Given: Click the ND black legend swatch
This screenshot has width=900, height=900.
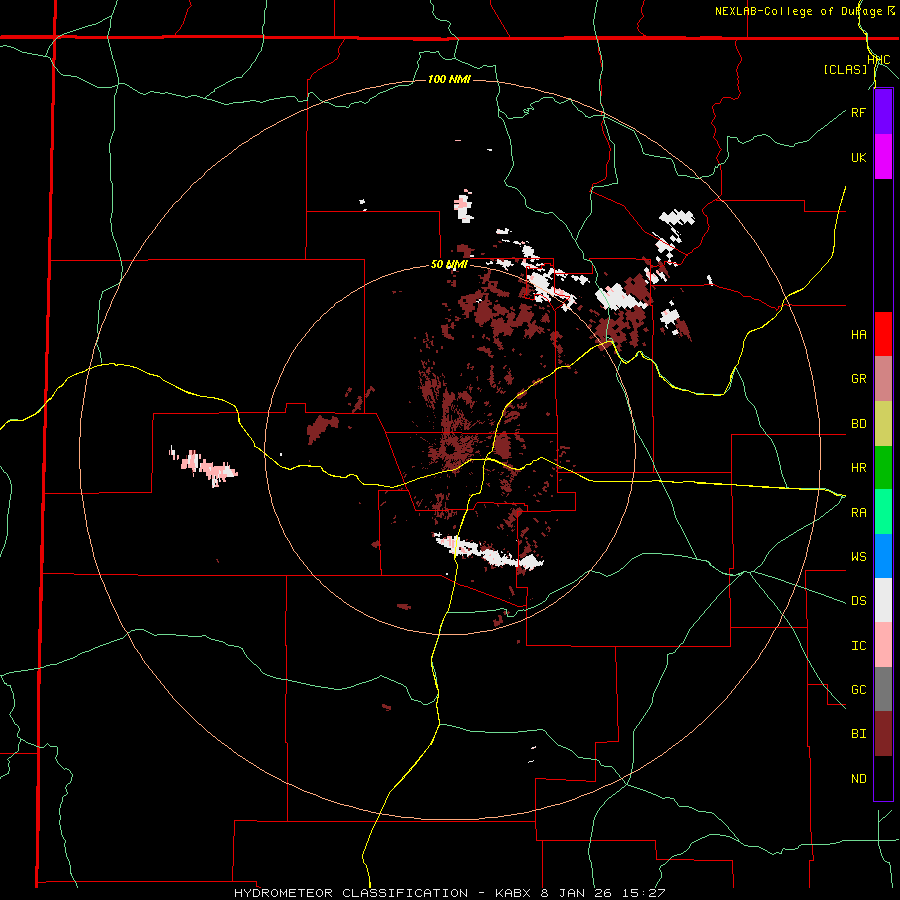Looking at the screenshot, I should [883, 778].
